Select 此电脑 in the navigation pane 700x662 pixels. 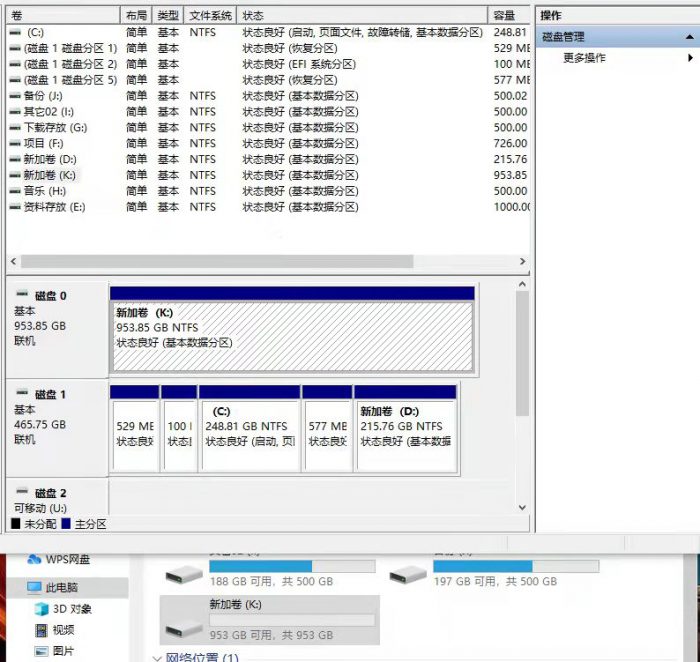[x=60, y=587]
